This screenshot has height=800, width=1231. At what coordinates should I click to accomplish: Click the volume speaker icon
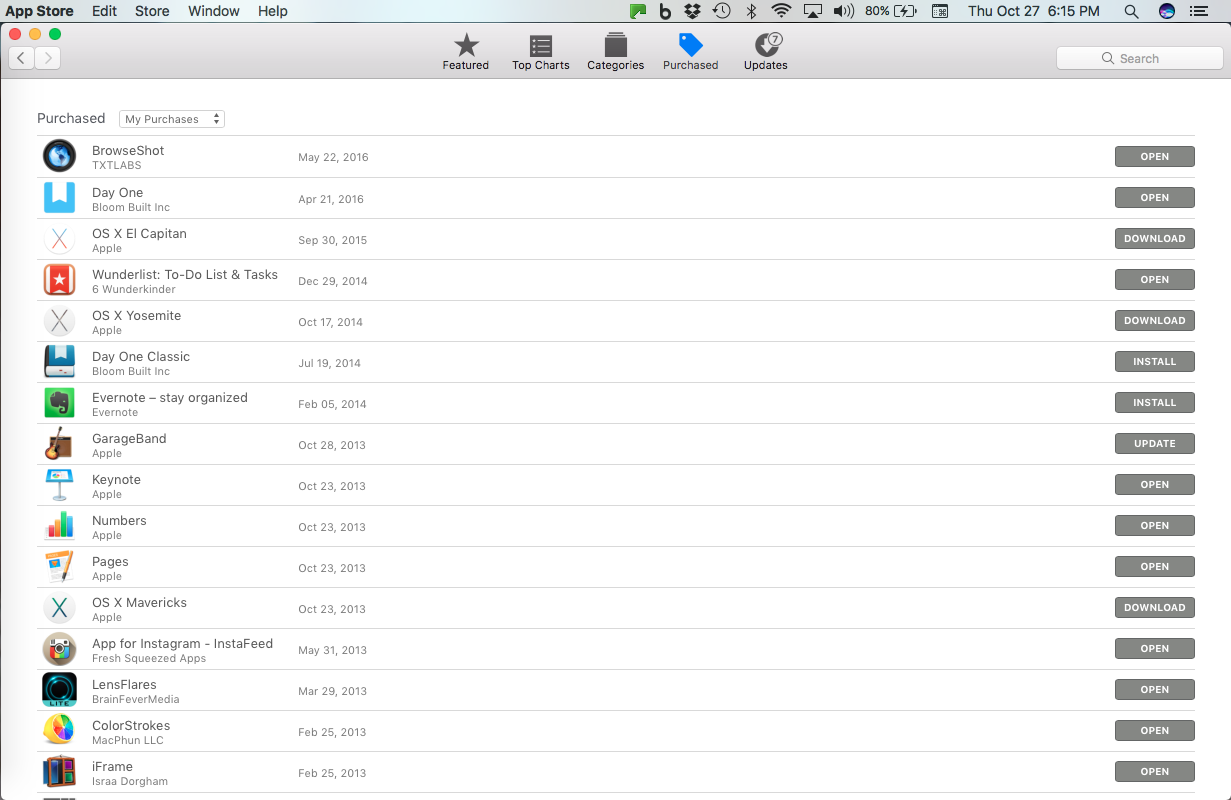click(x=844, y=11)
